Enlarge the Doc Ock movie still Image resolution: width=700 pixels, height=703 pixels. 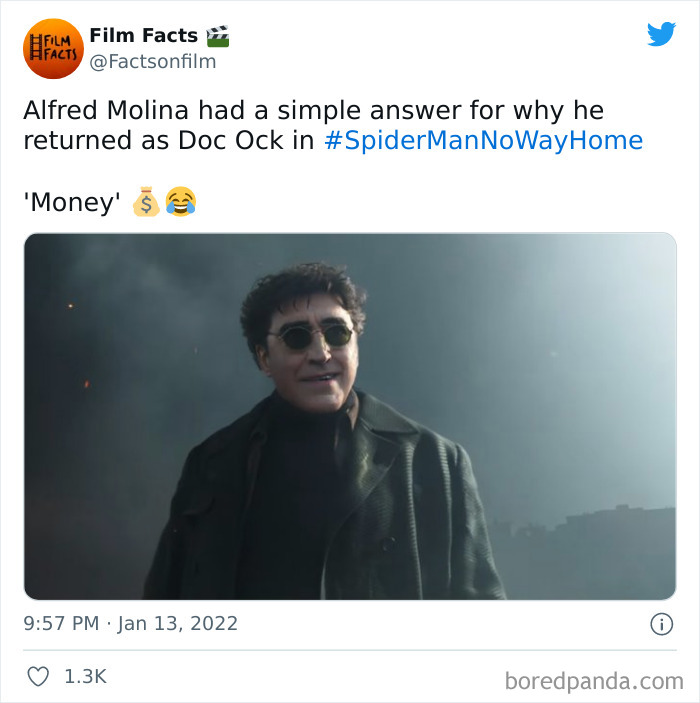click(350, 416)
